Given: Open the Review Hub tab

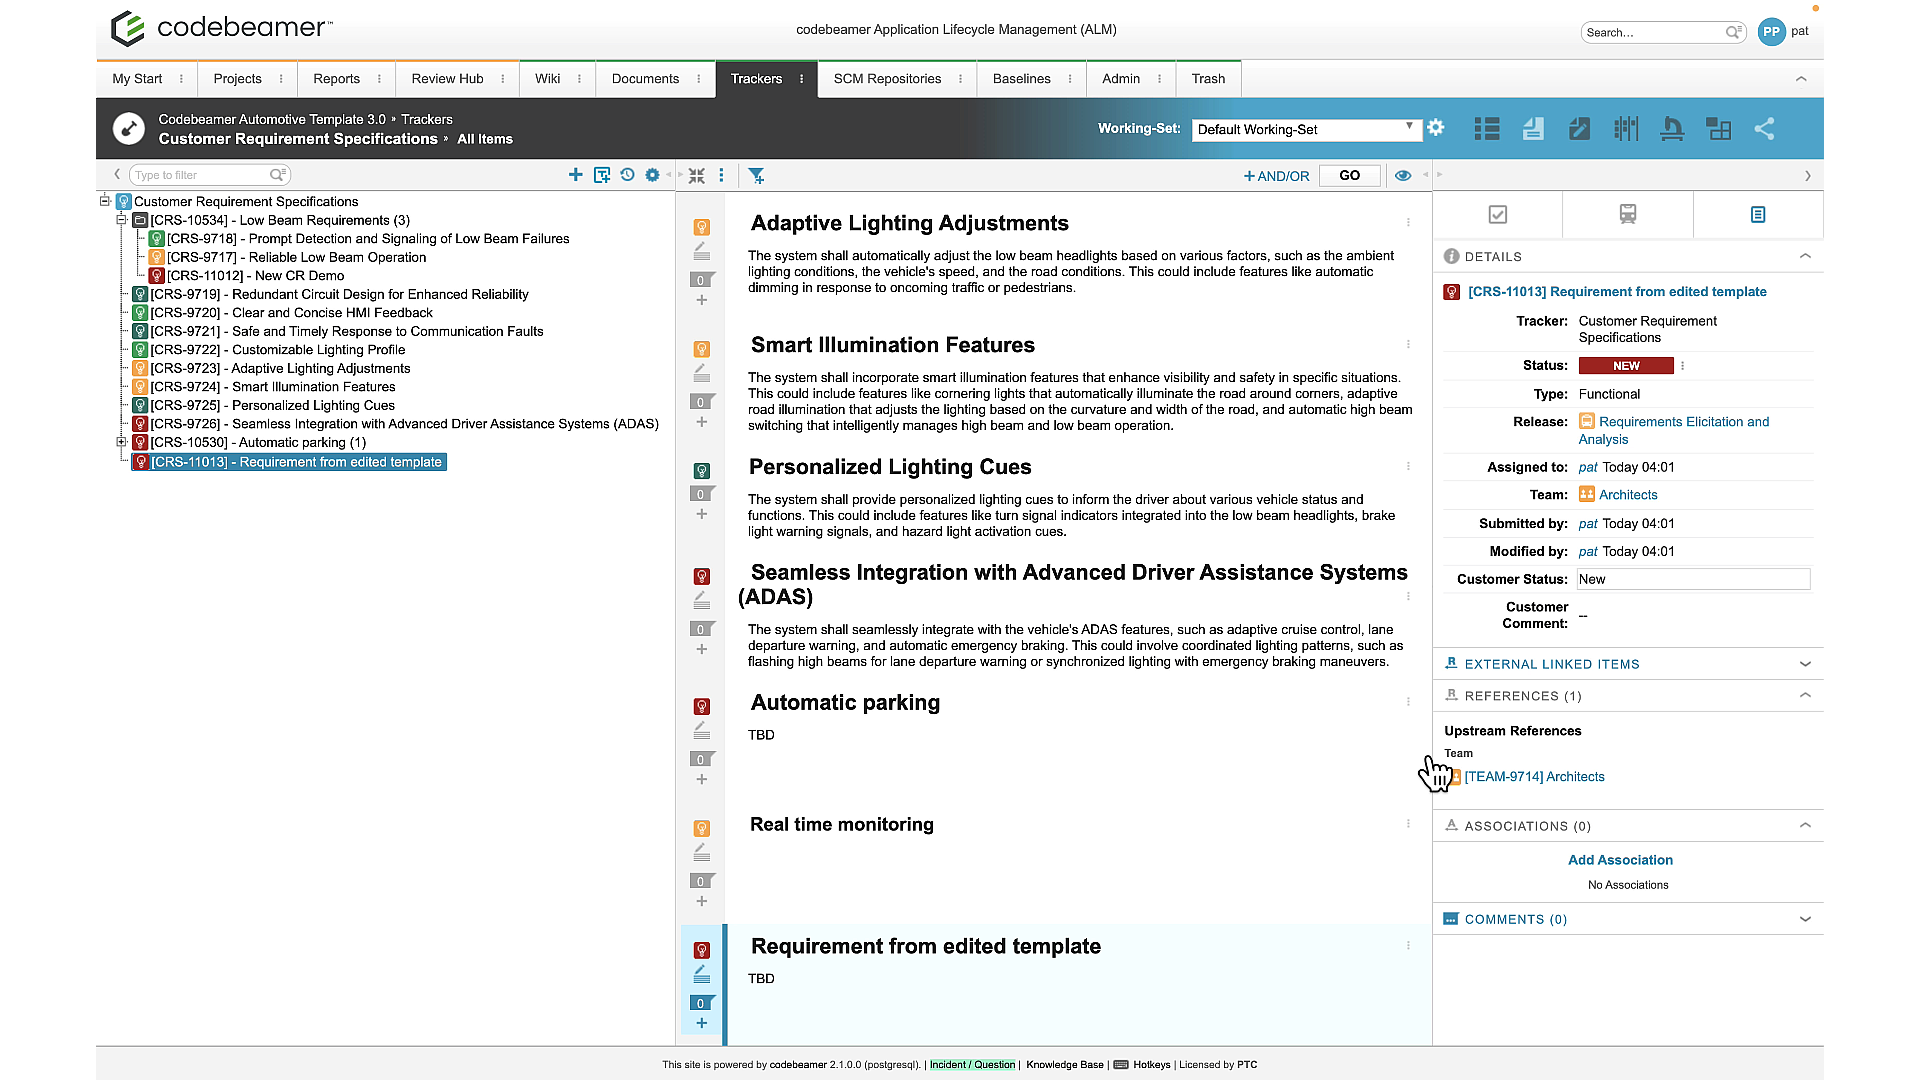Looking at the screenshot, I should (447, 79).
